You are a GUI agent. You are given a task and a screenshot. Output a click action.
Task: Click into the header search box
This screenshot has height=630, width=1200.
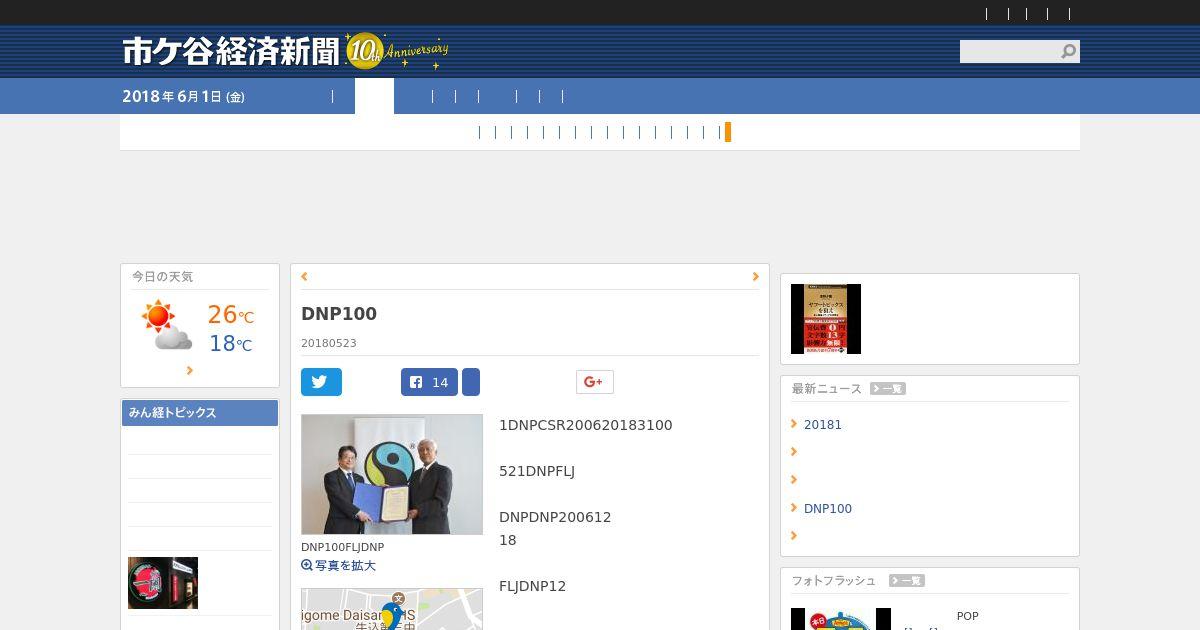pos(1009,51)
